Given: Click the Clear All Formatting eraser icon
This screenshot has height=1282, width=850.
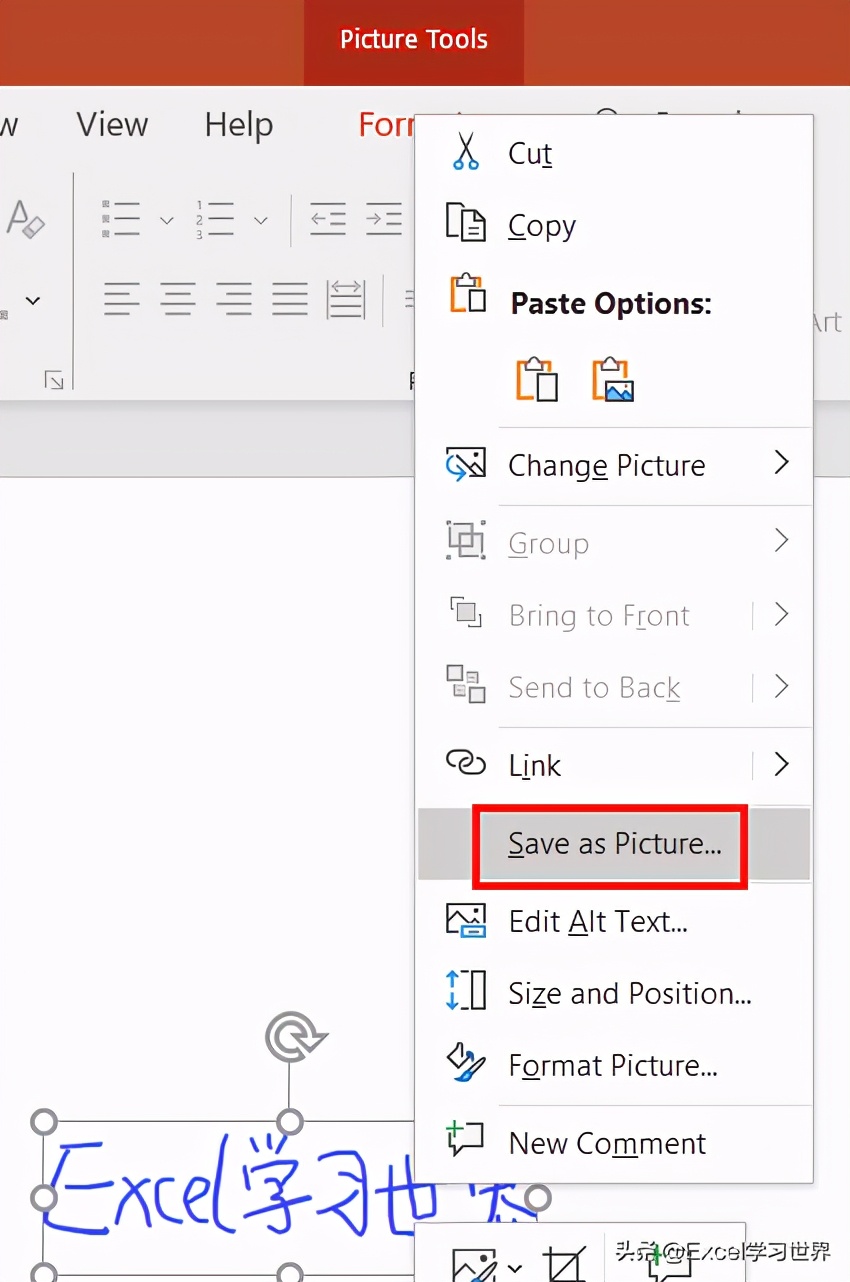Looking at the screenshot, I should click(25, 217).
